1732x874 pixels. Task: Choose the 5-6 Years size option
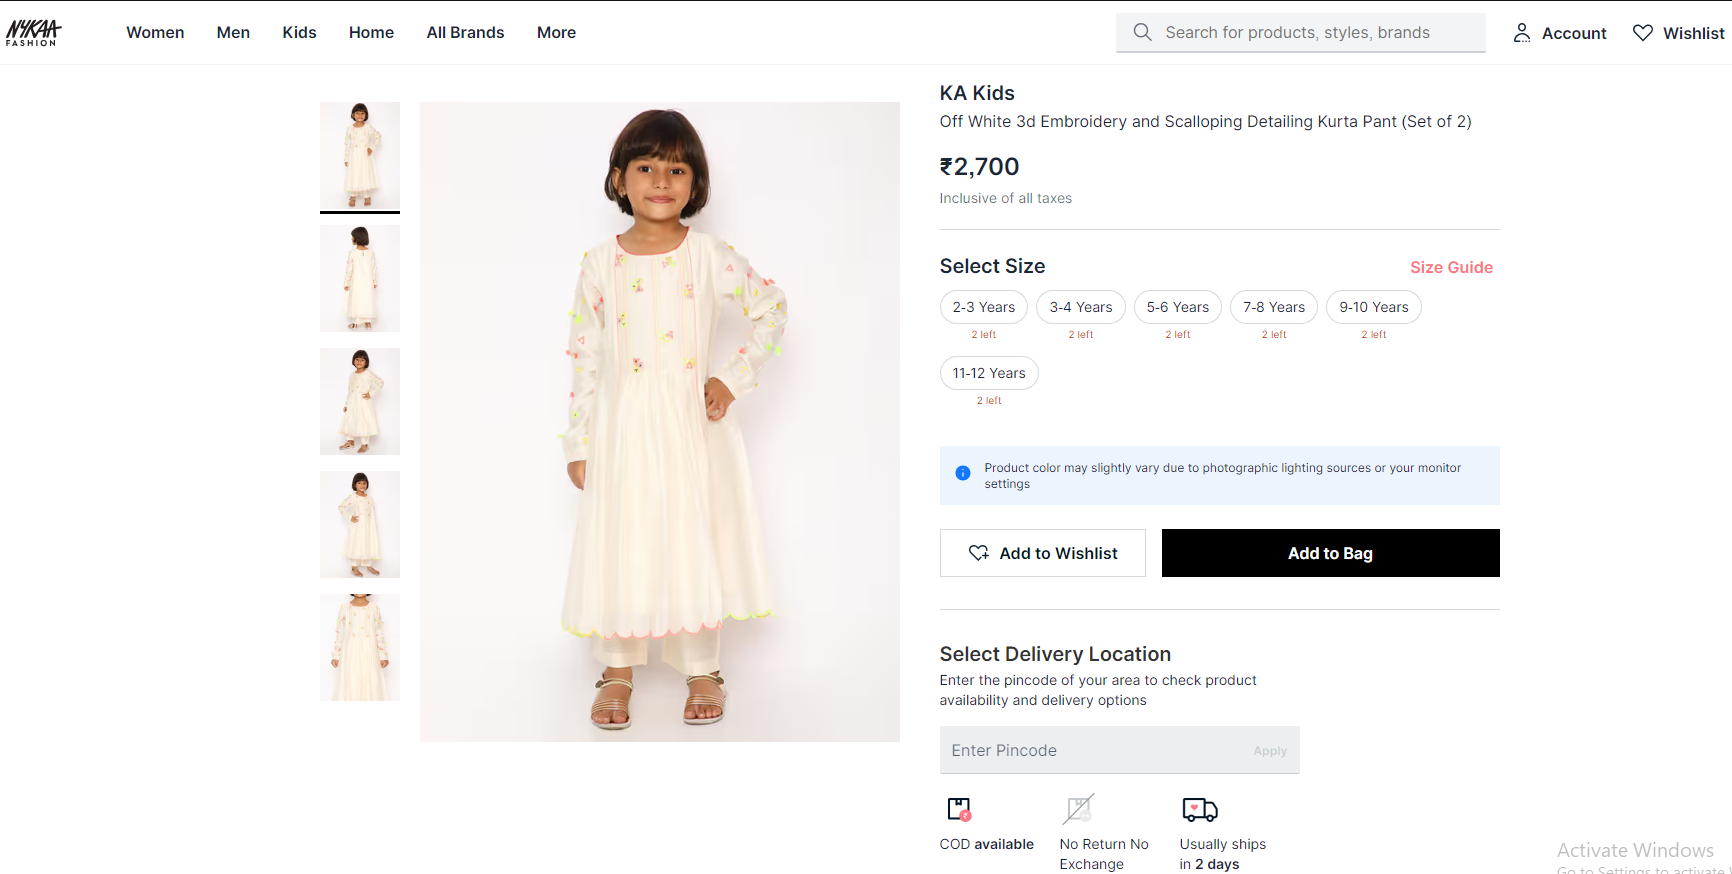pyautogui.click(x=1177, y=307)
